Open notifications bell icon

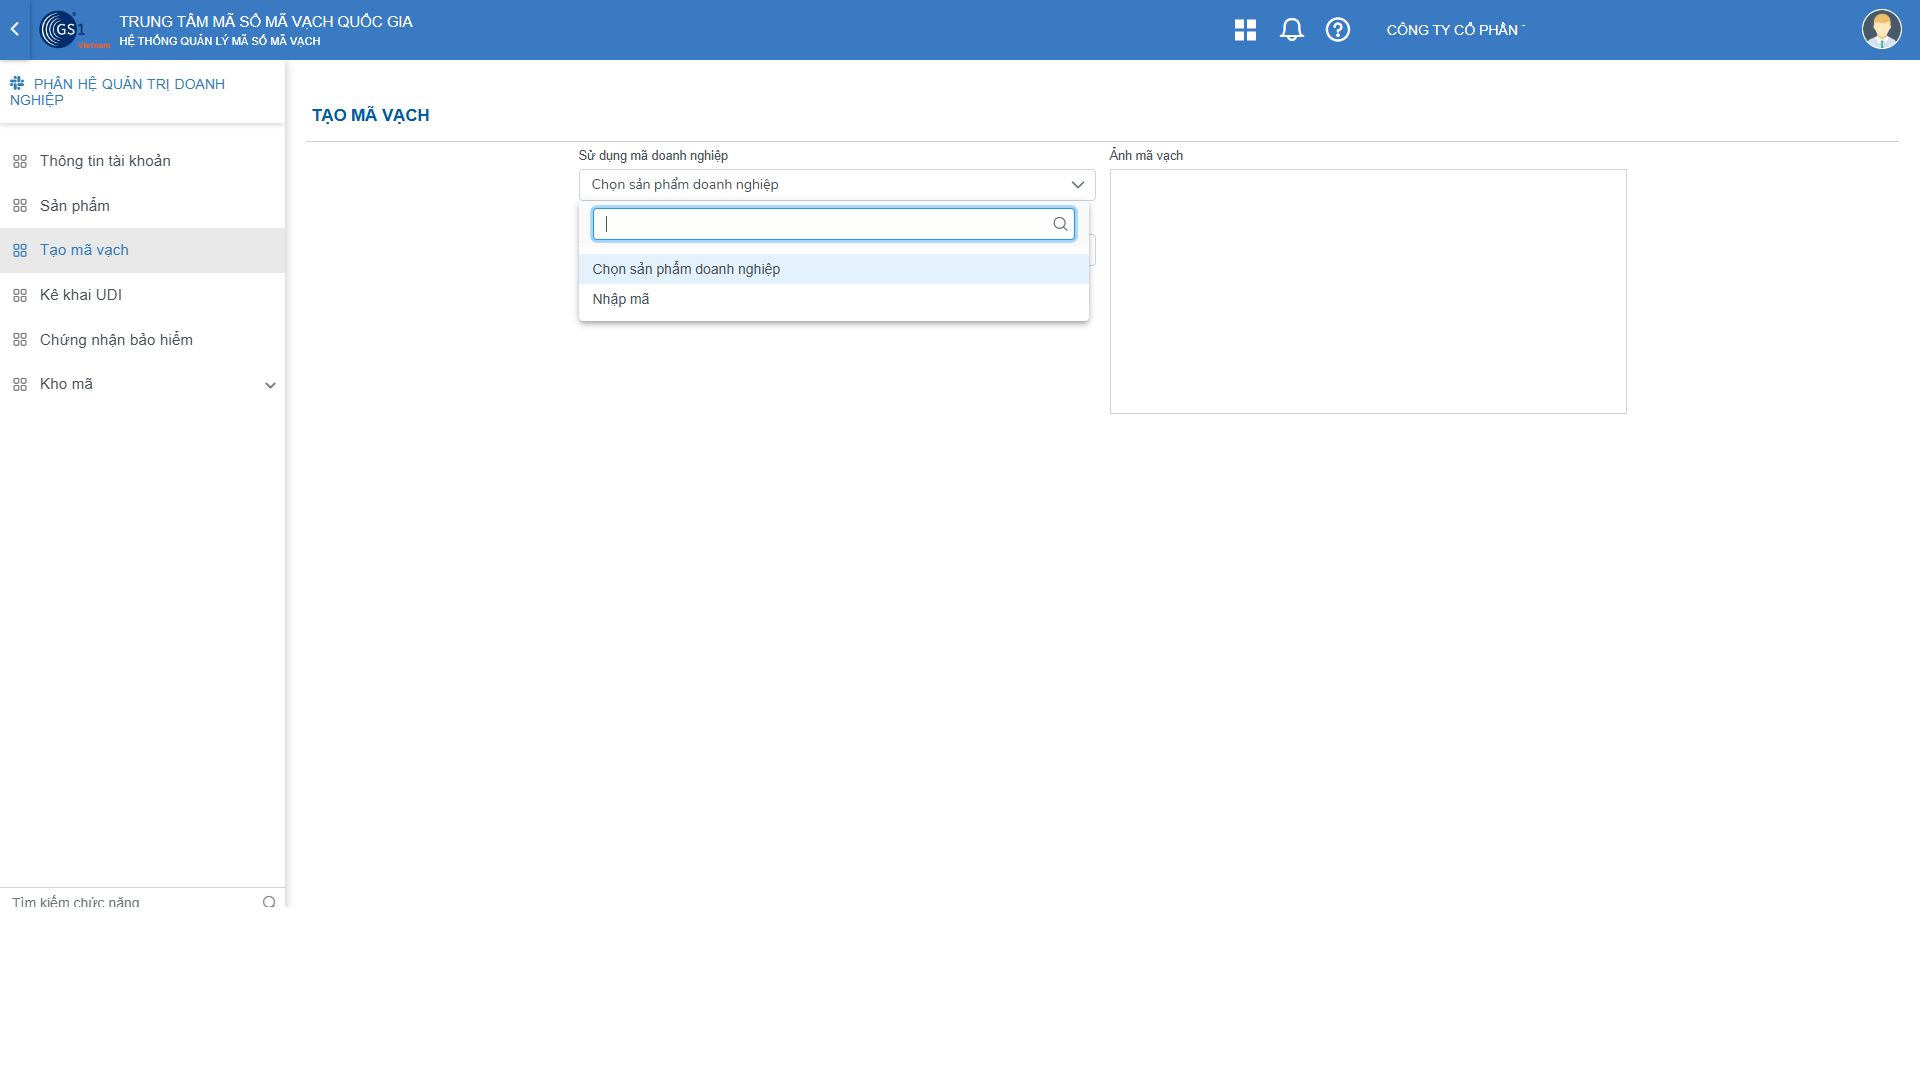pos(1291,30)
